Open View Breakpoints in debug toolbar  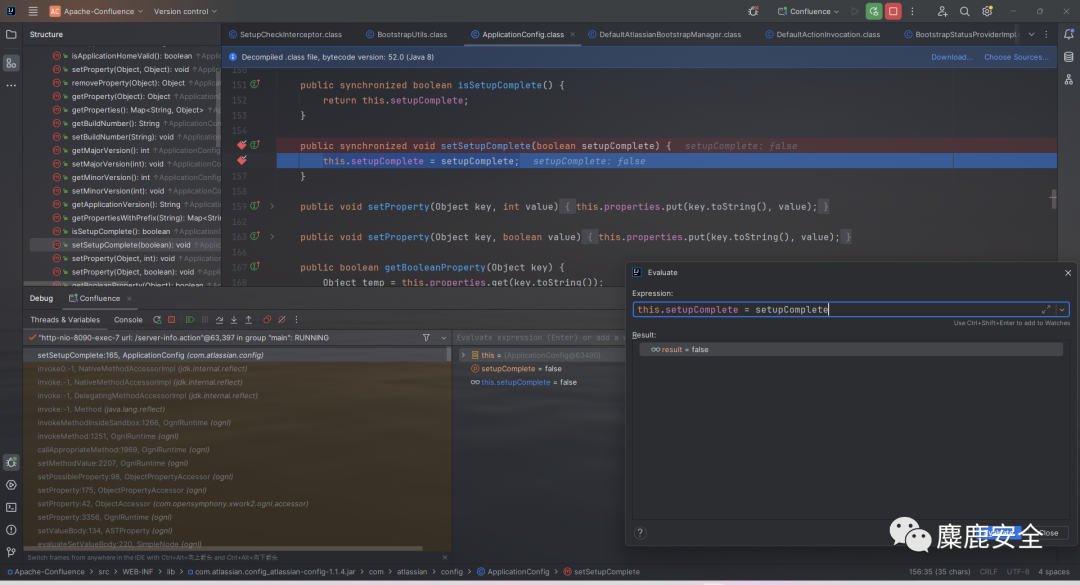267,320
